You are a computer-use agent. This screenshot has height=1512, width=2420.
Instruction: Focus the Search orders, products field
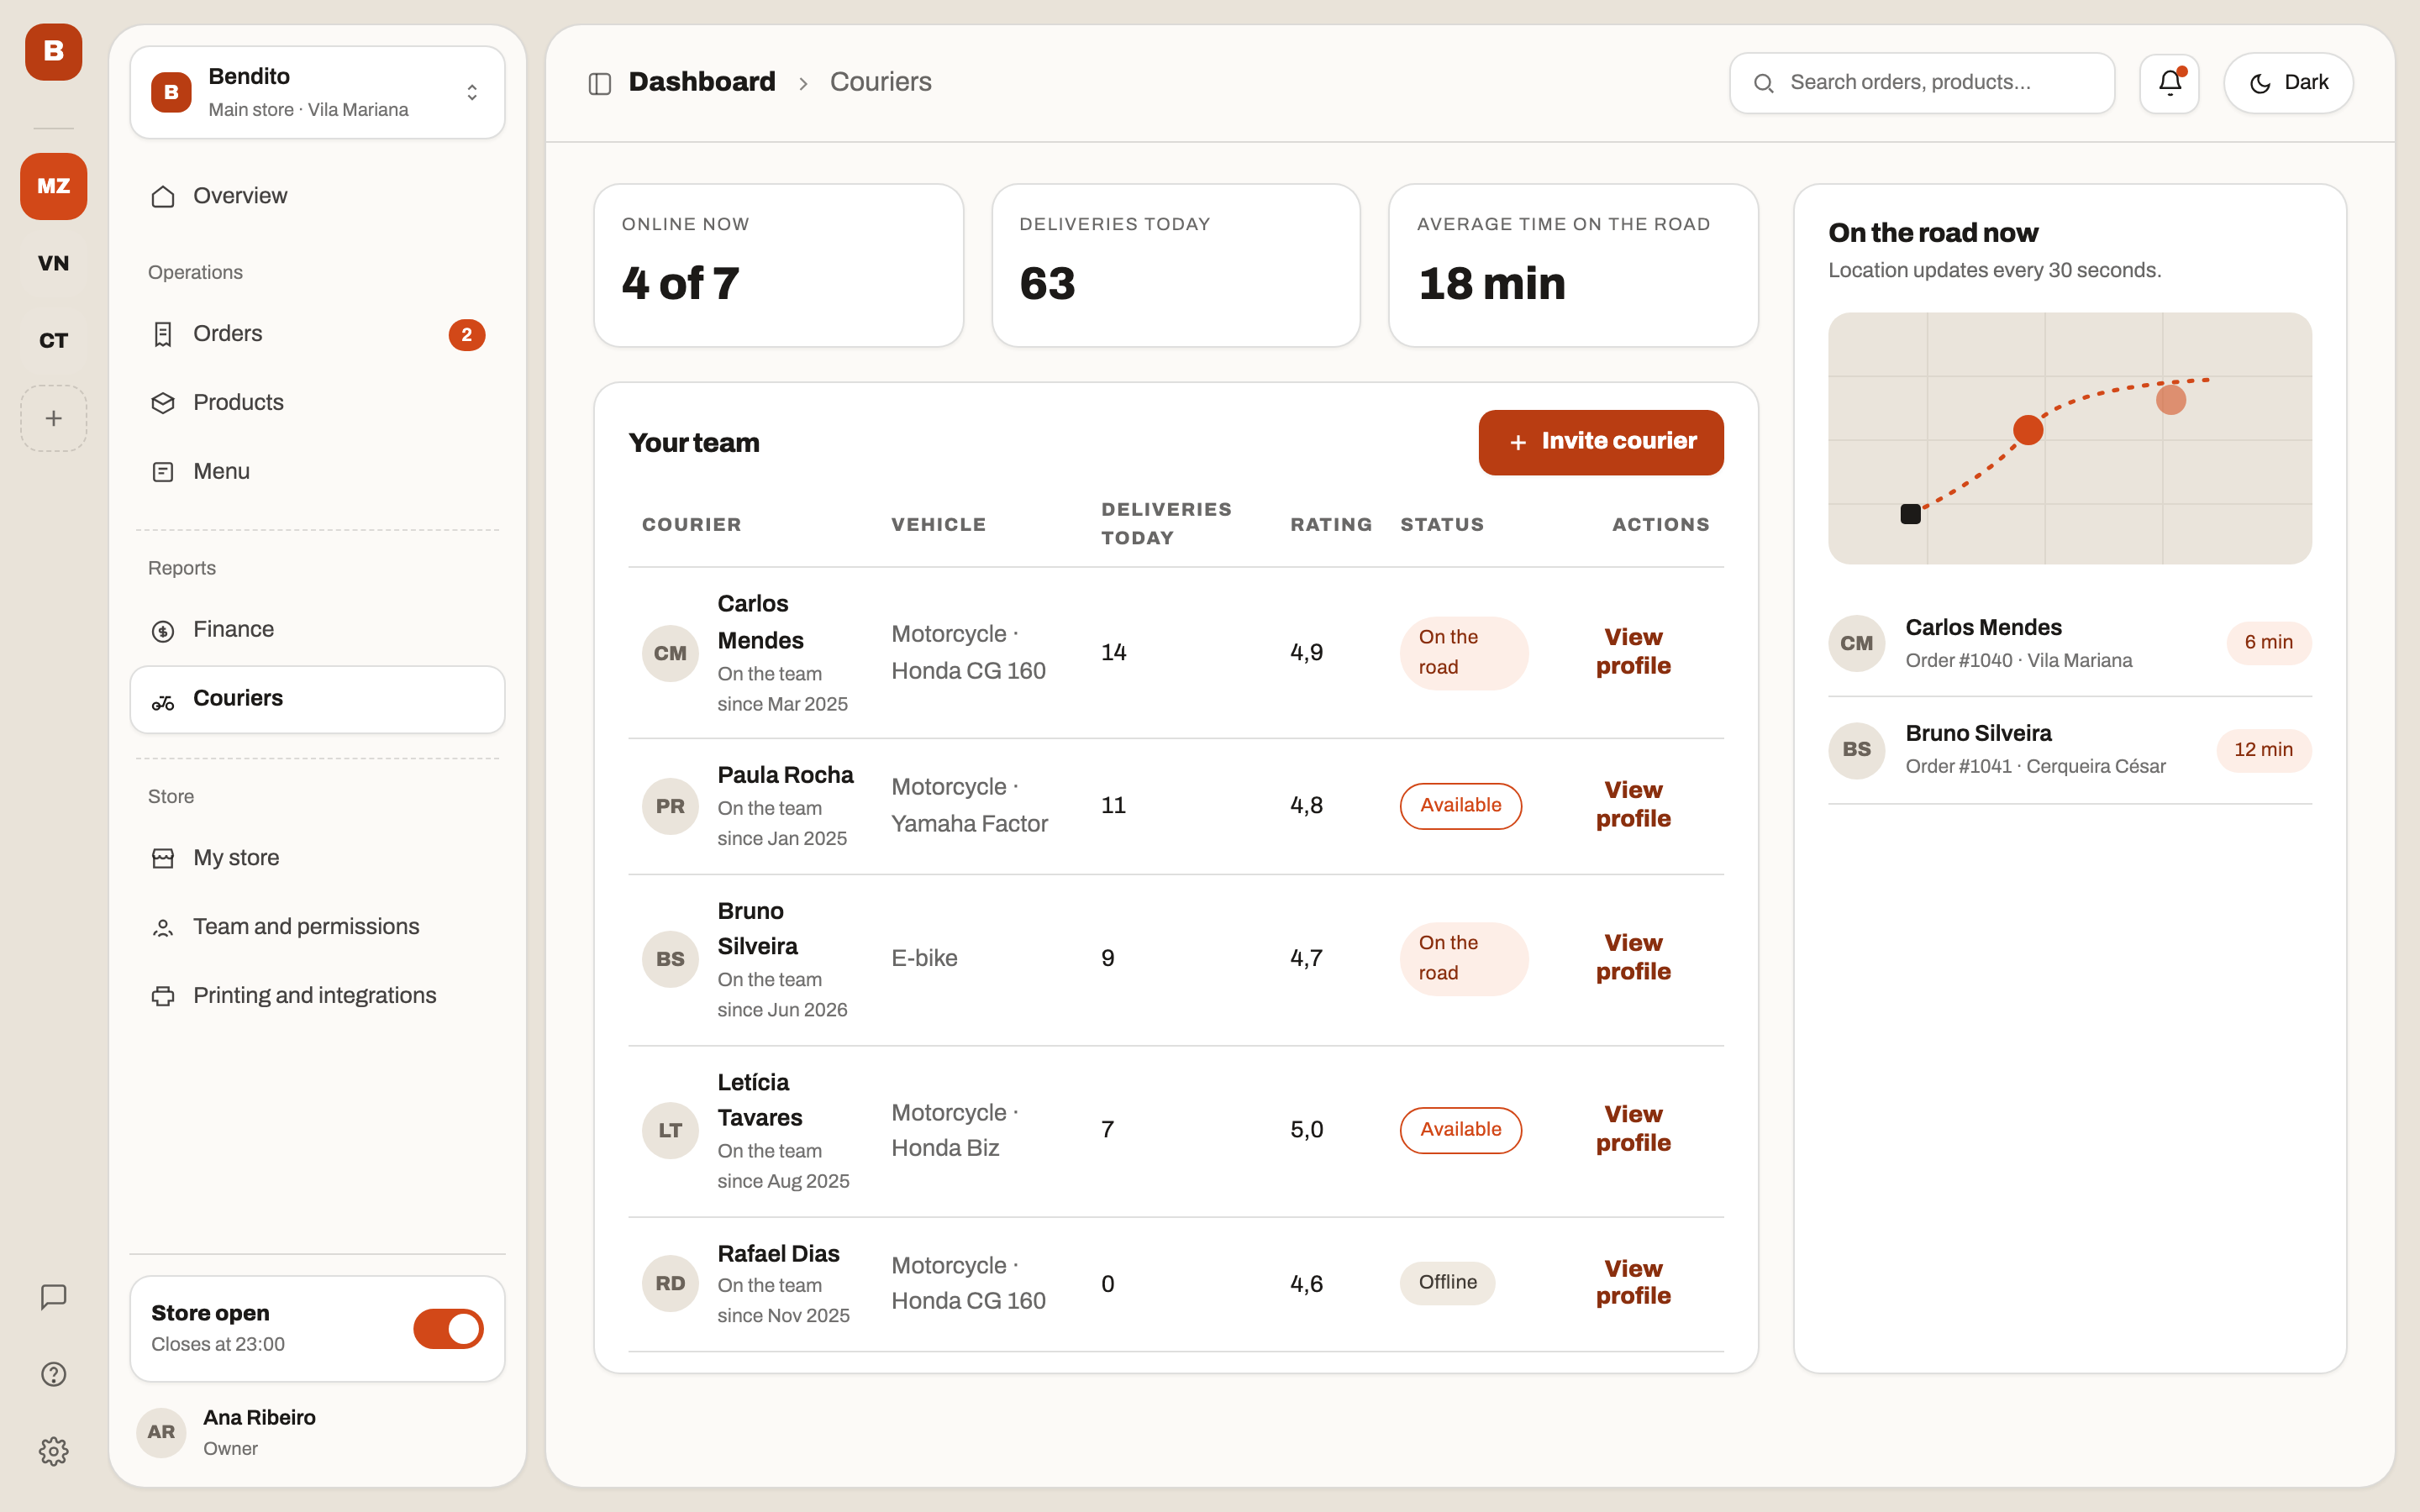click(x=1922, y=83)
